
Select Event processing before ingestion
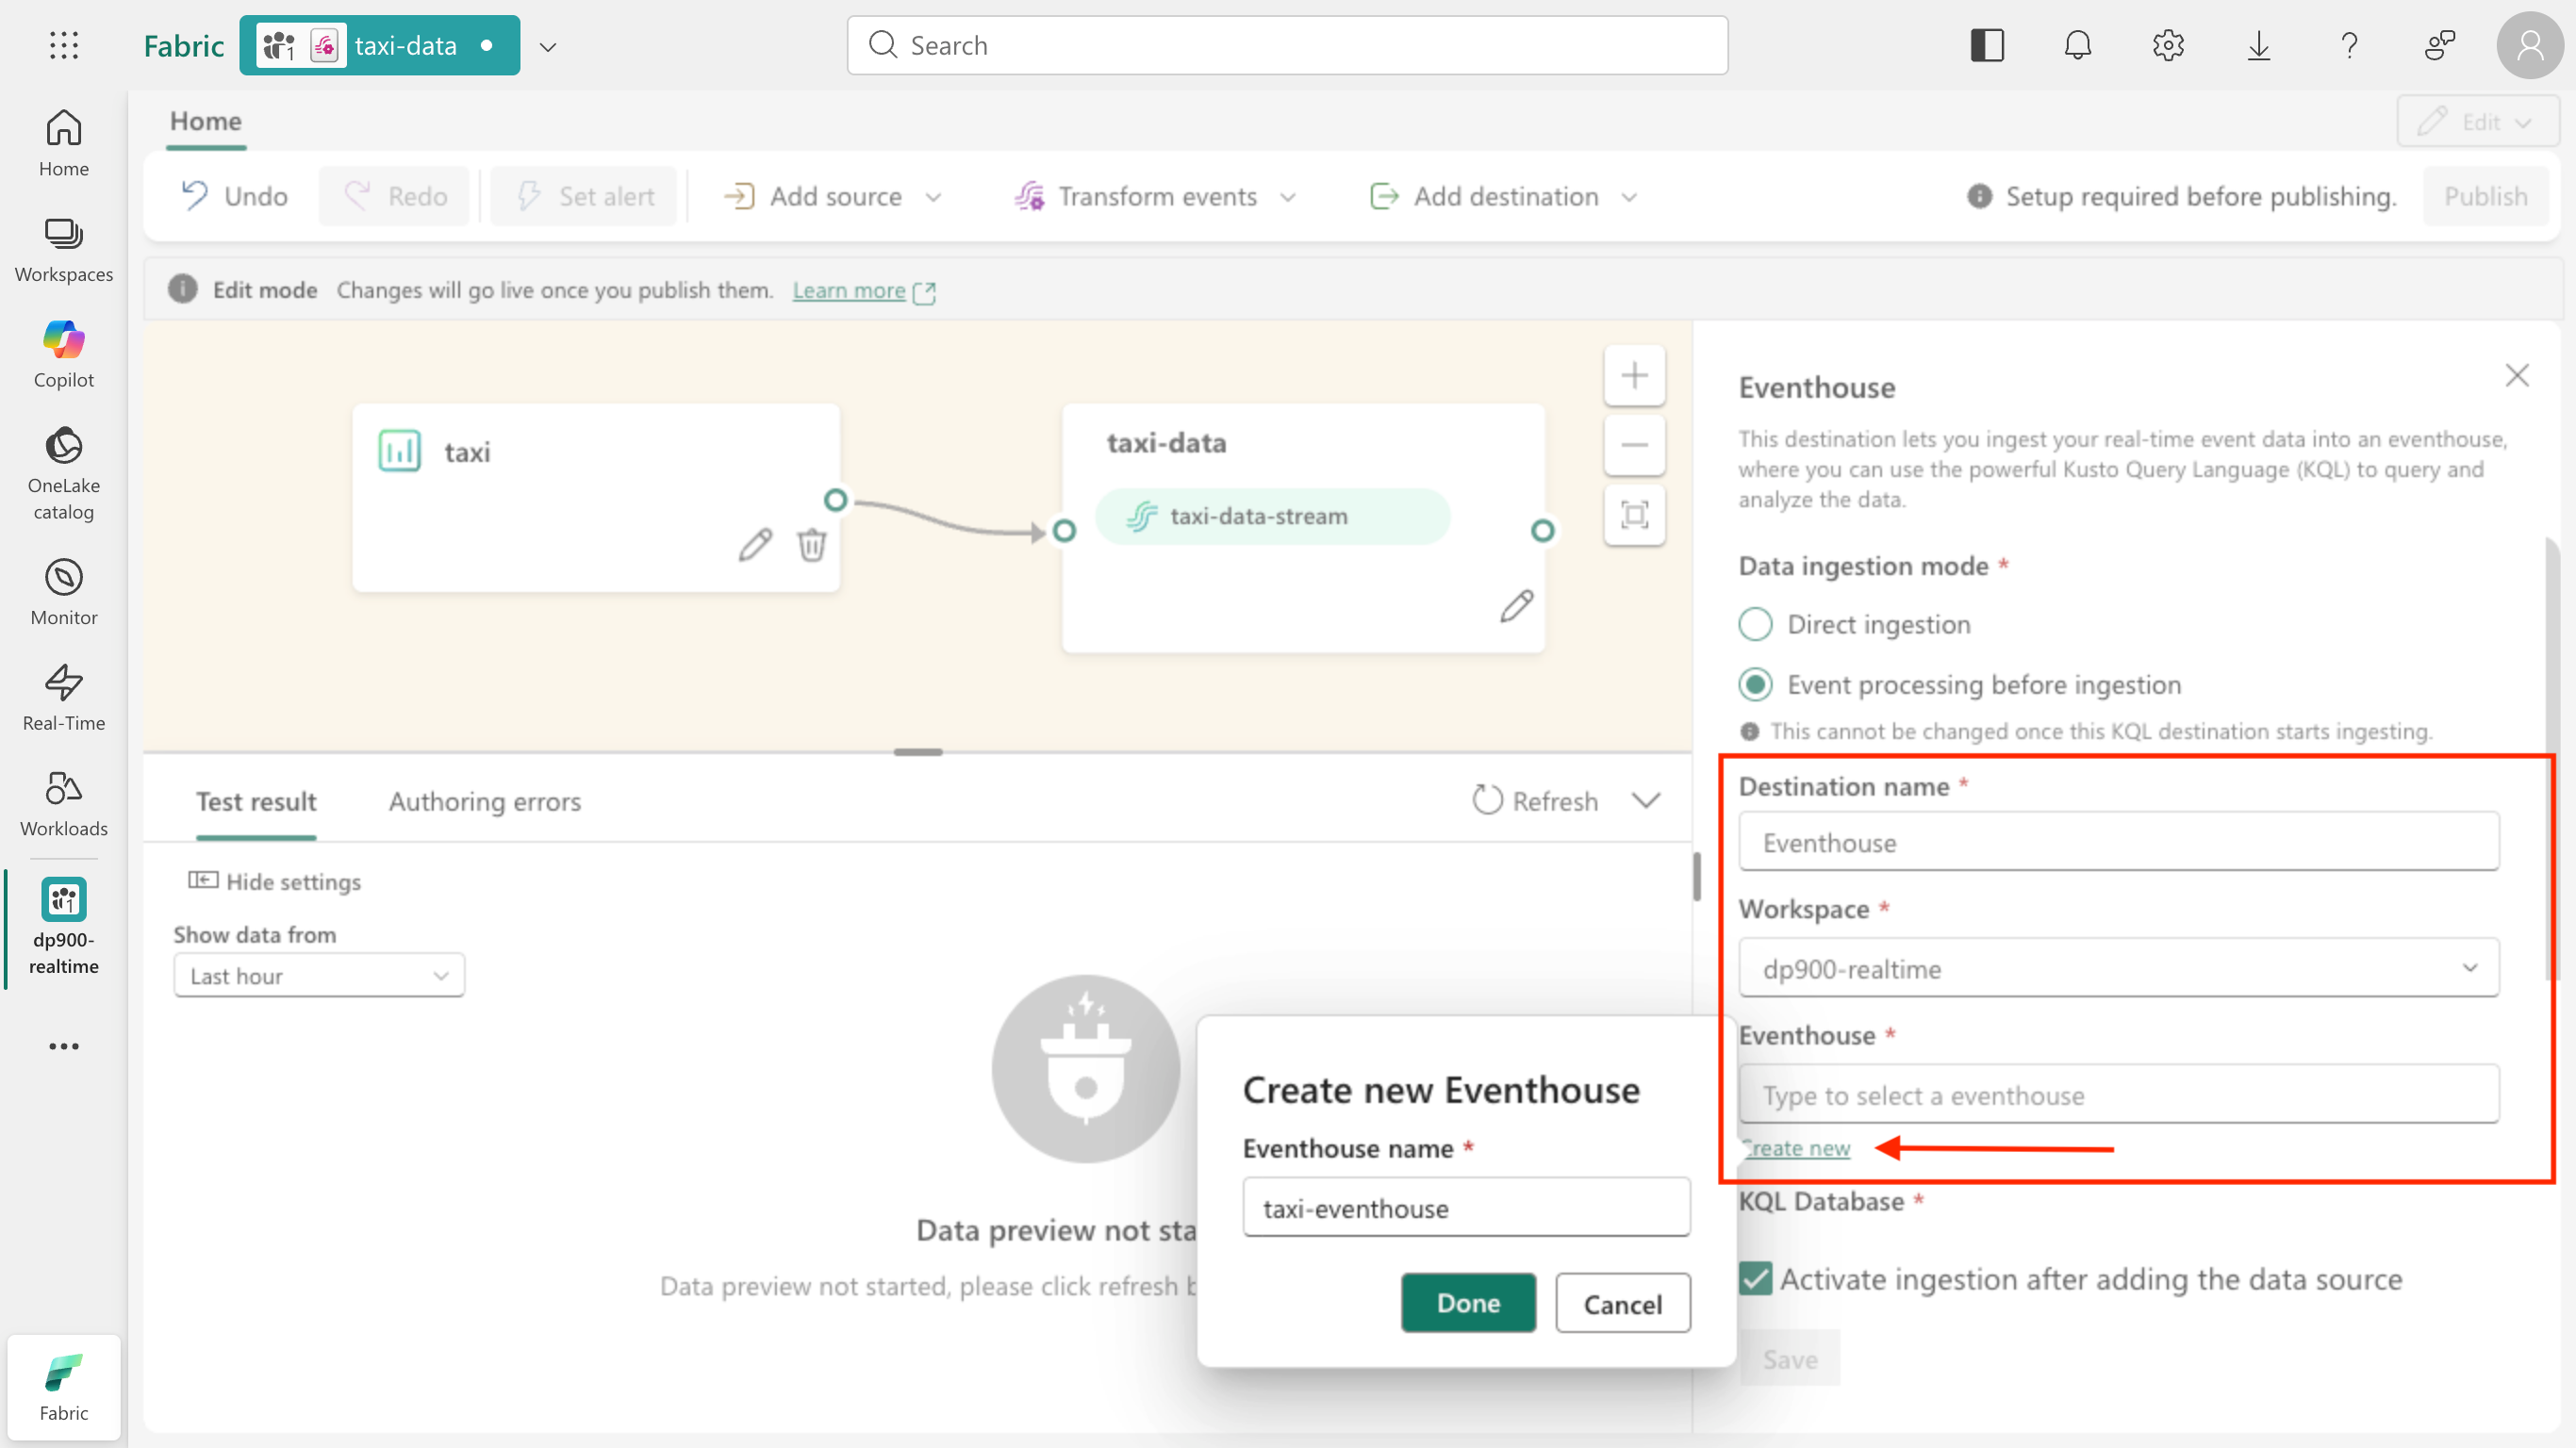[1755, 685]
